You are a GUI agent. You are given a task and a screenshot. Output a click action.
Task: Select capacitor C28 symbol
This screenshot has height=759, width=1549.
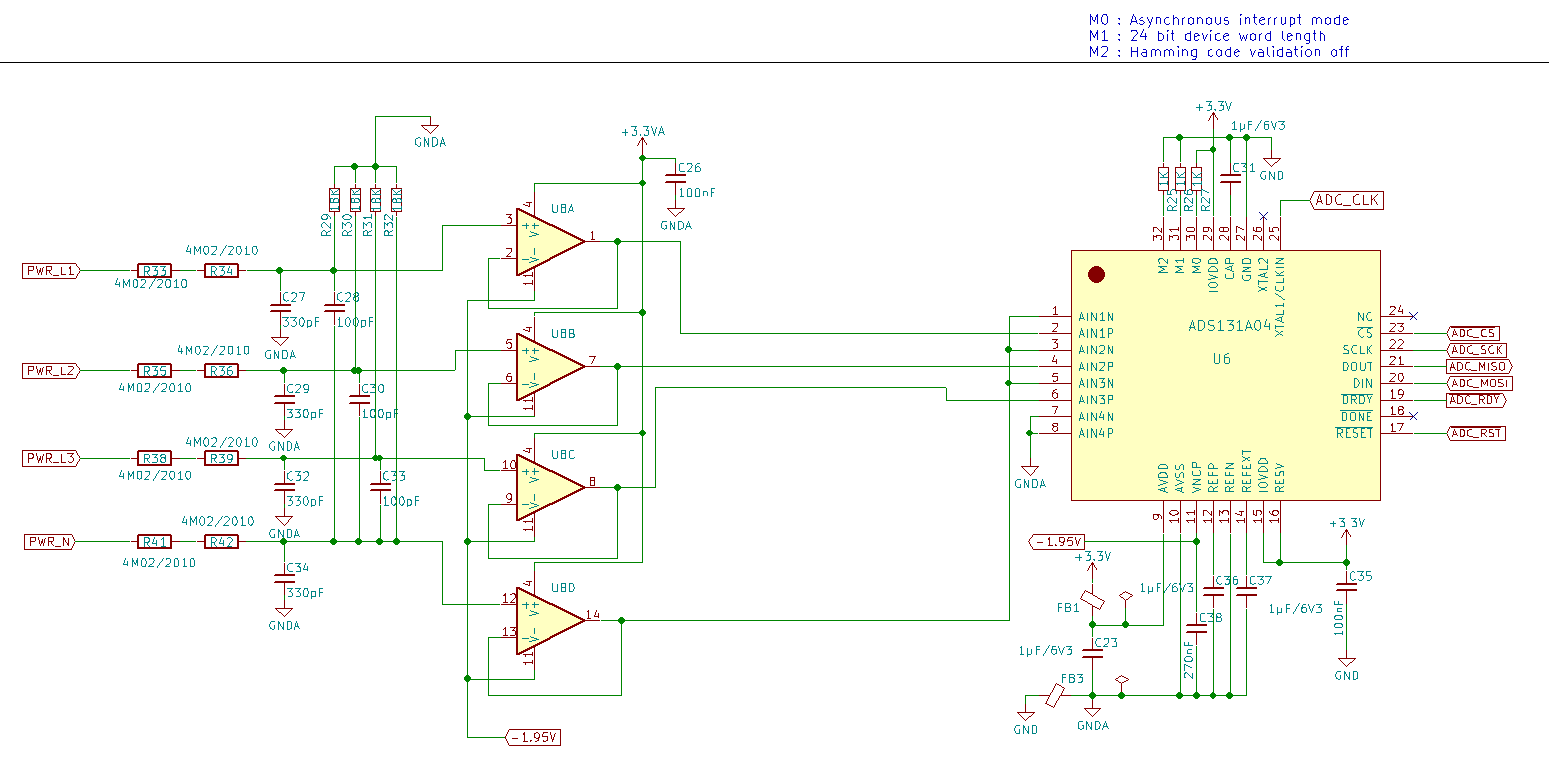point(335,310)
